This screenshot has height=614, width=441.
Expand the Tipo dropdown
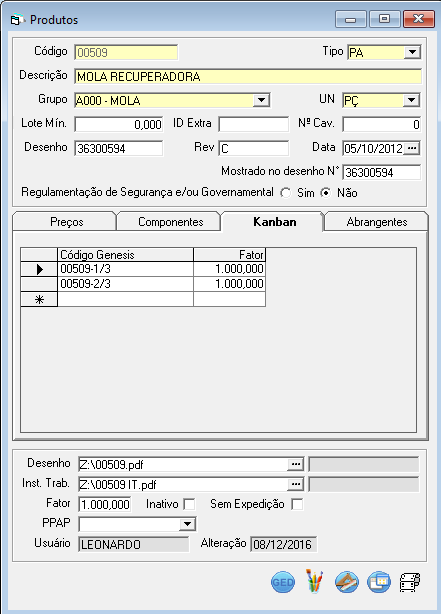coord(412,52)
